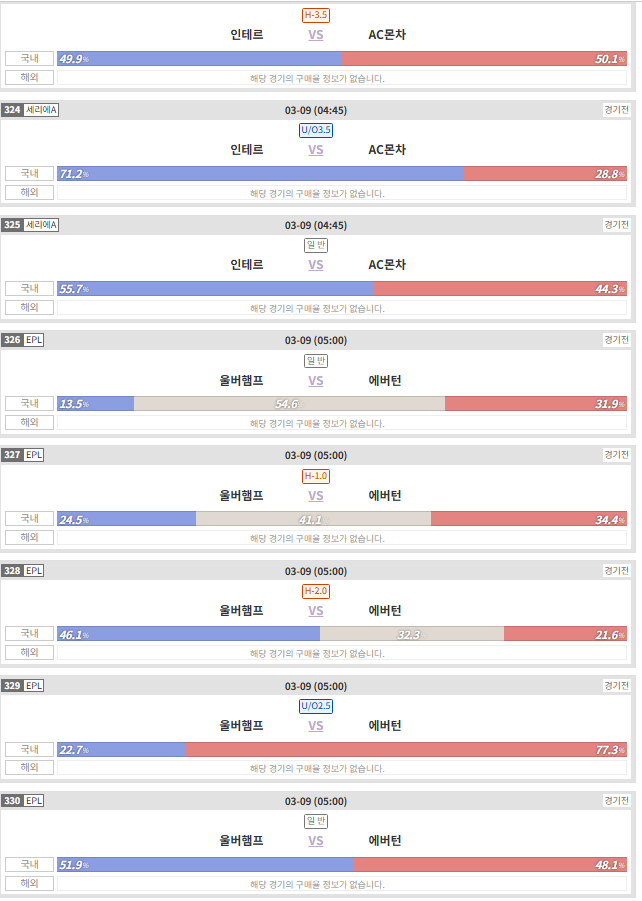Viewport: 642px width, 901px height.
Task: Click the 325 세리에A league label
Action: click(x=30, y=225)
